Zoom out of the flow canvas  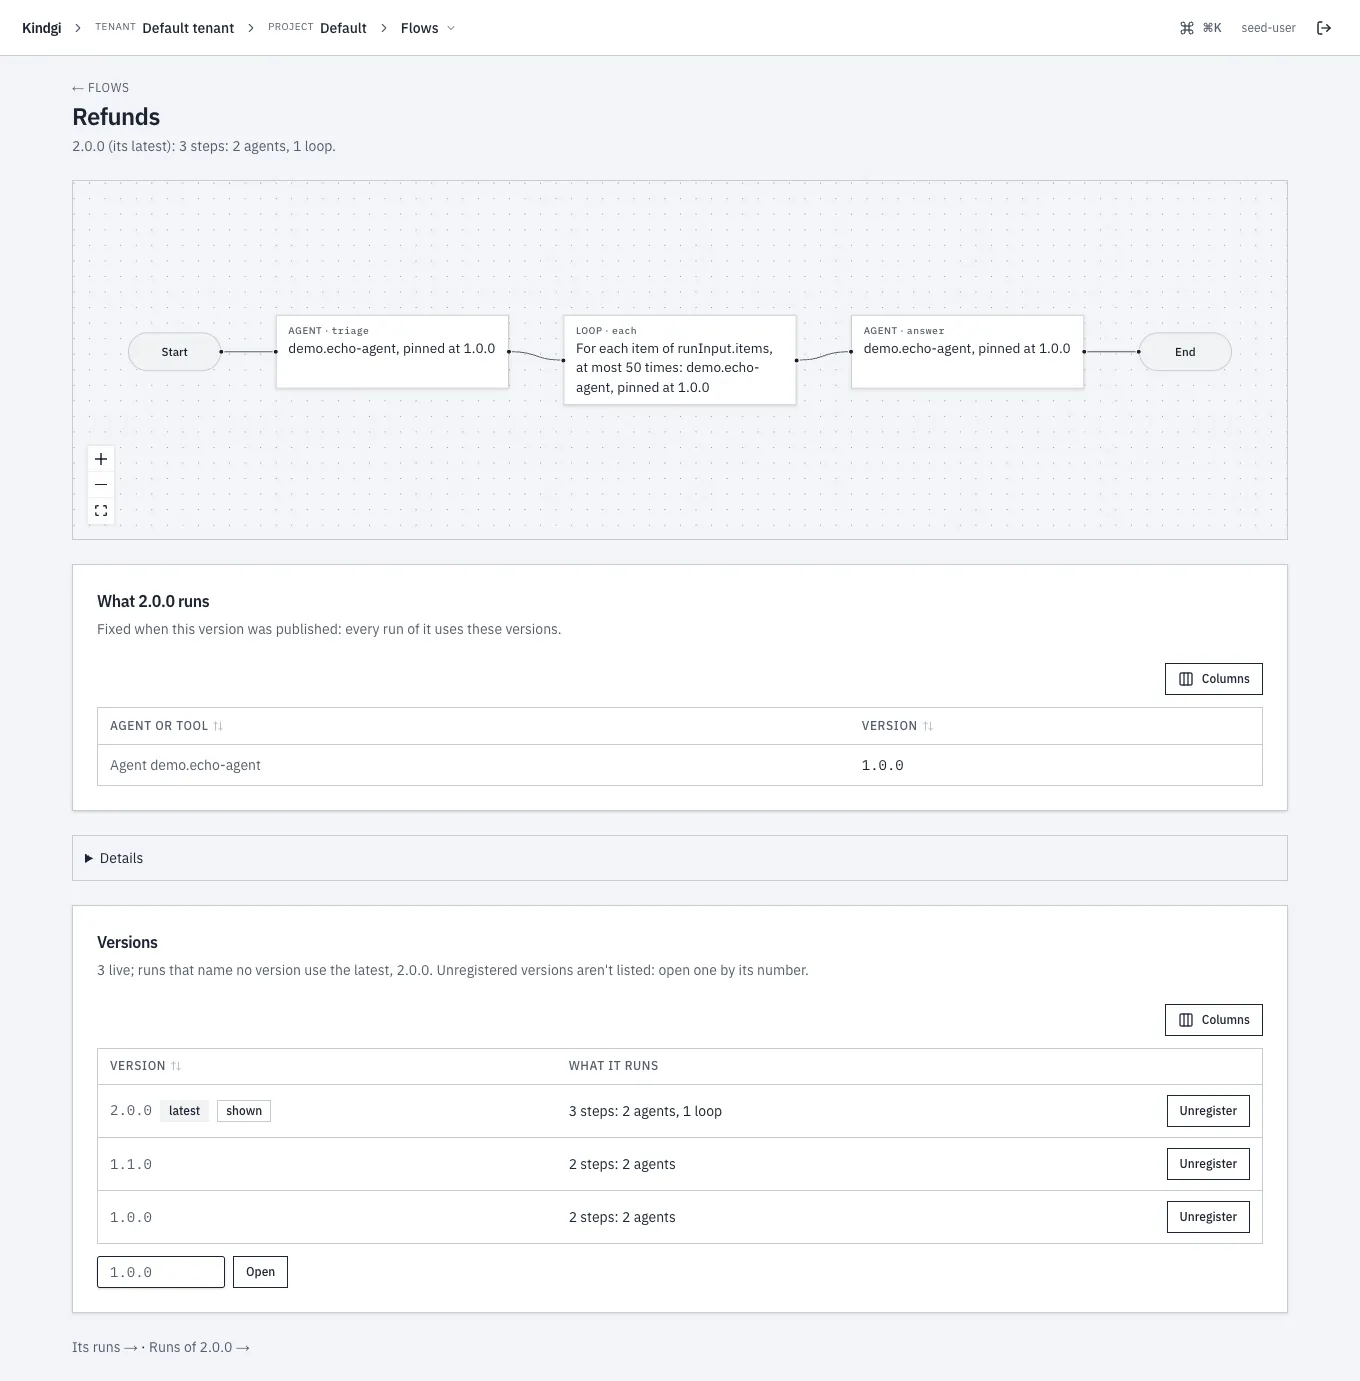[101, 485]
